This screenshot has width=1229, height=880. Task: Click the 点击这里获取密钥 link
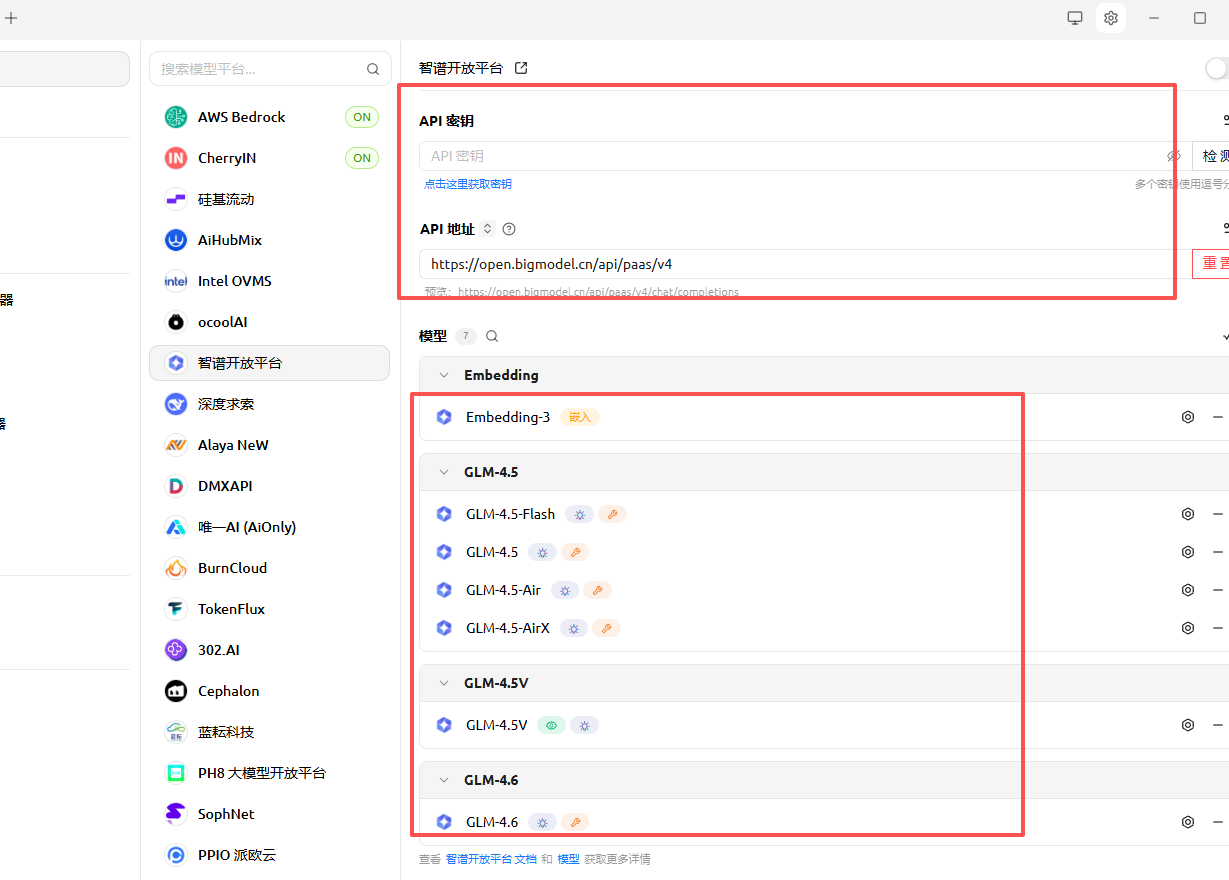(x=468, y=184)
